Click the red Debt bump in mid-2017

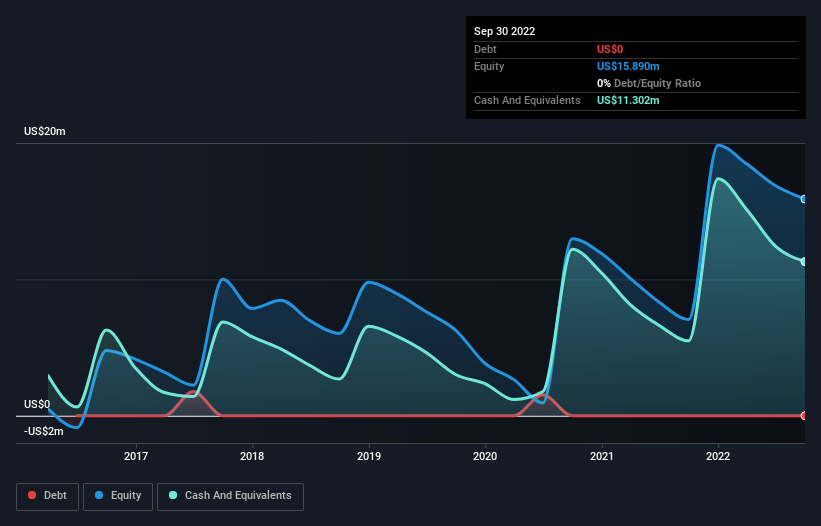193,403
